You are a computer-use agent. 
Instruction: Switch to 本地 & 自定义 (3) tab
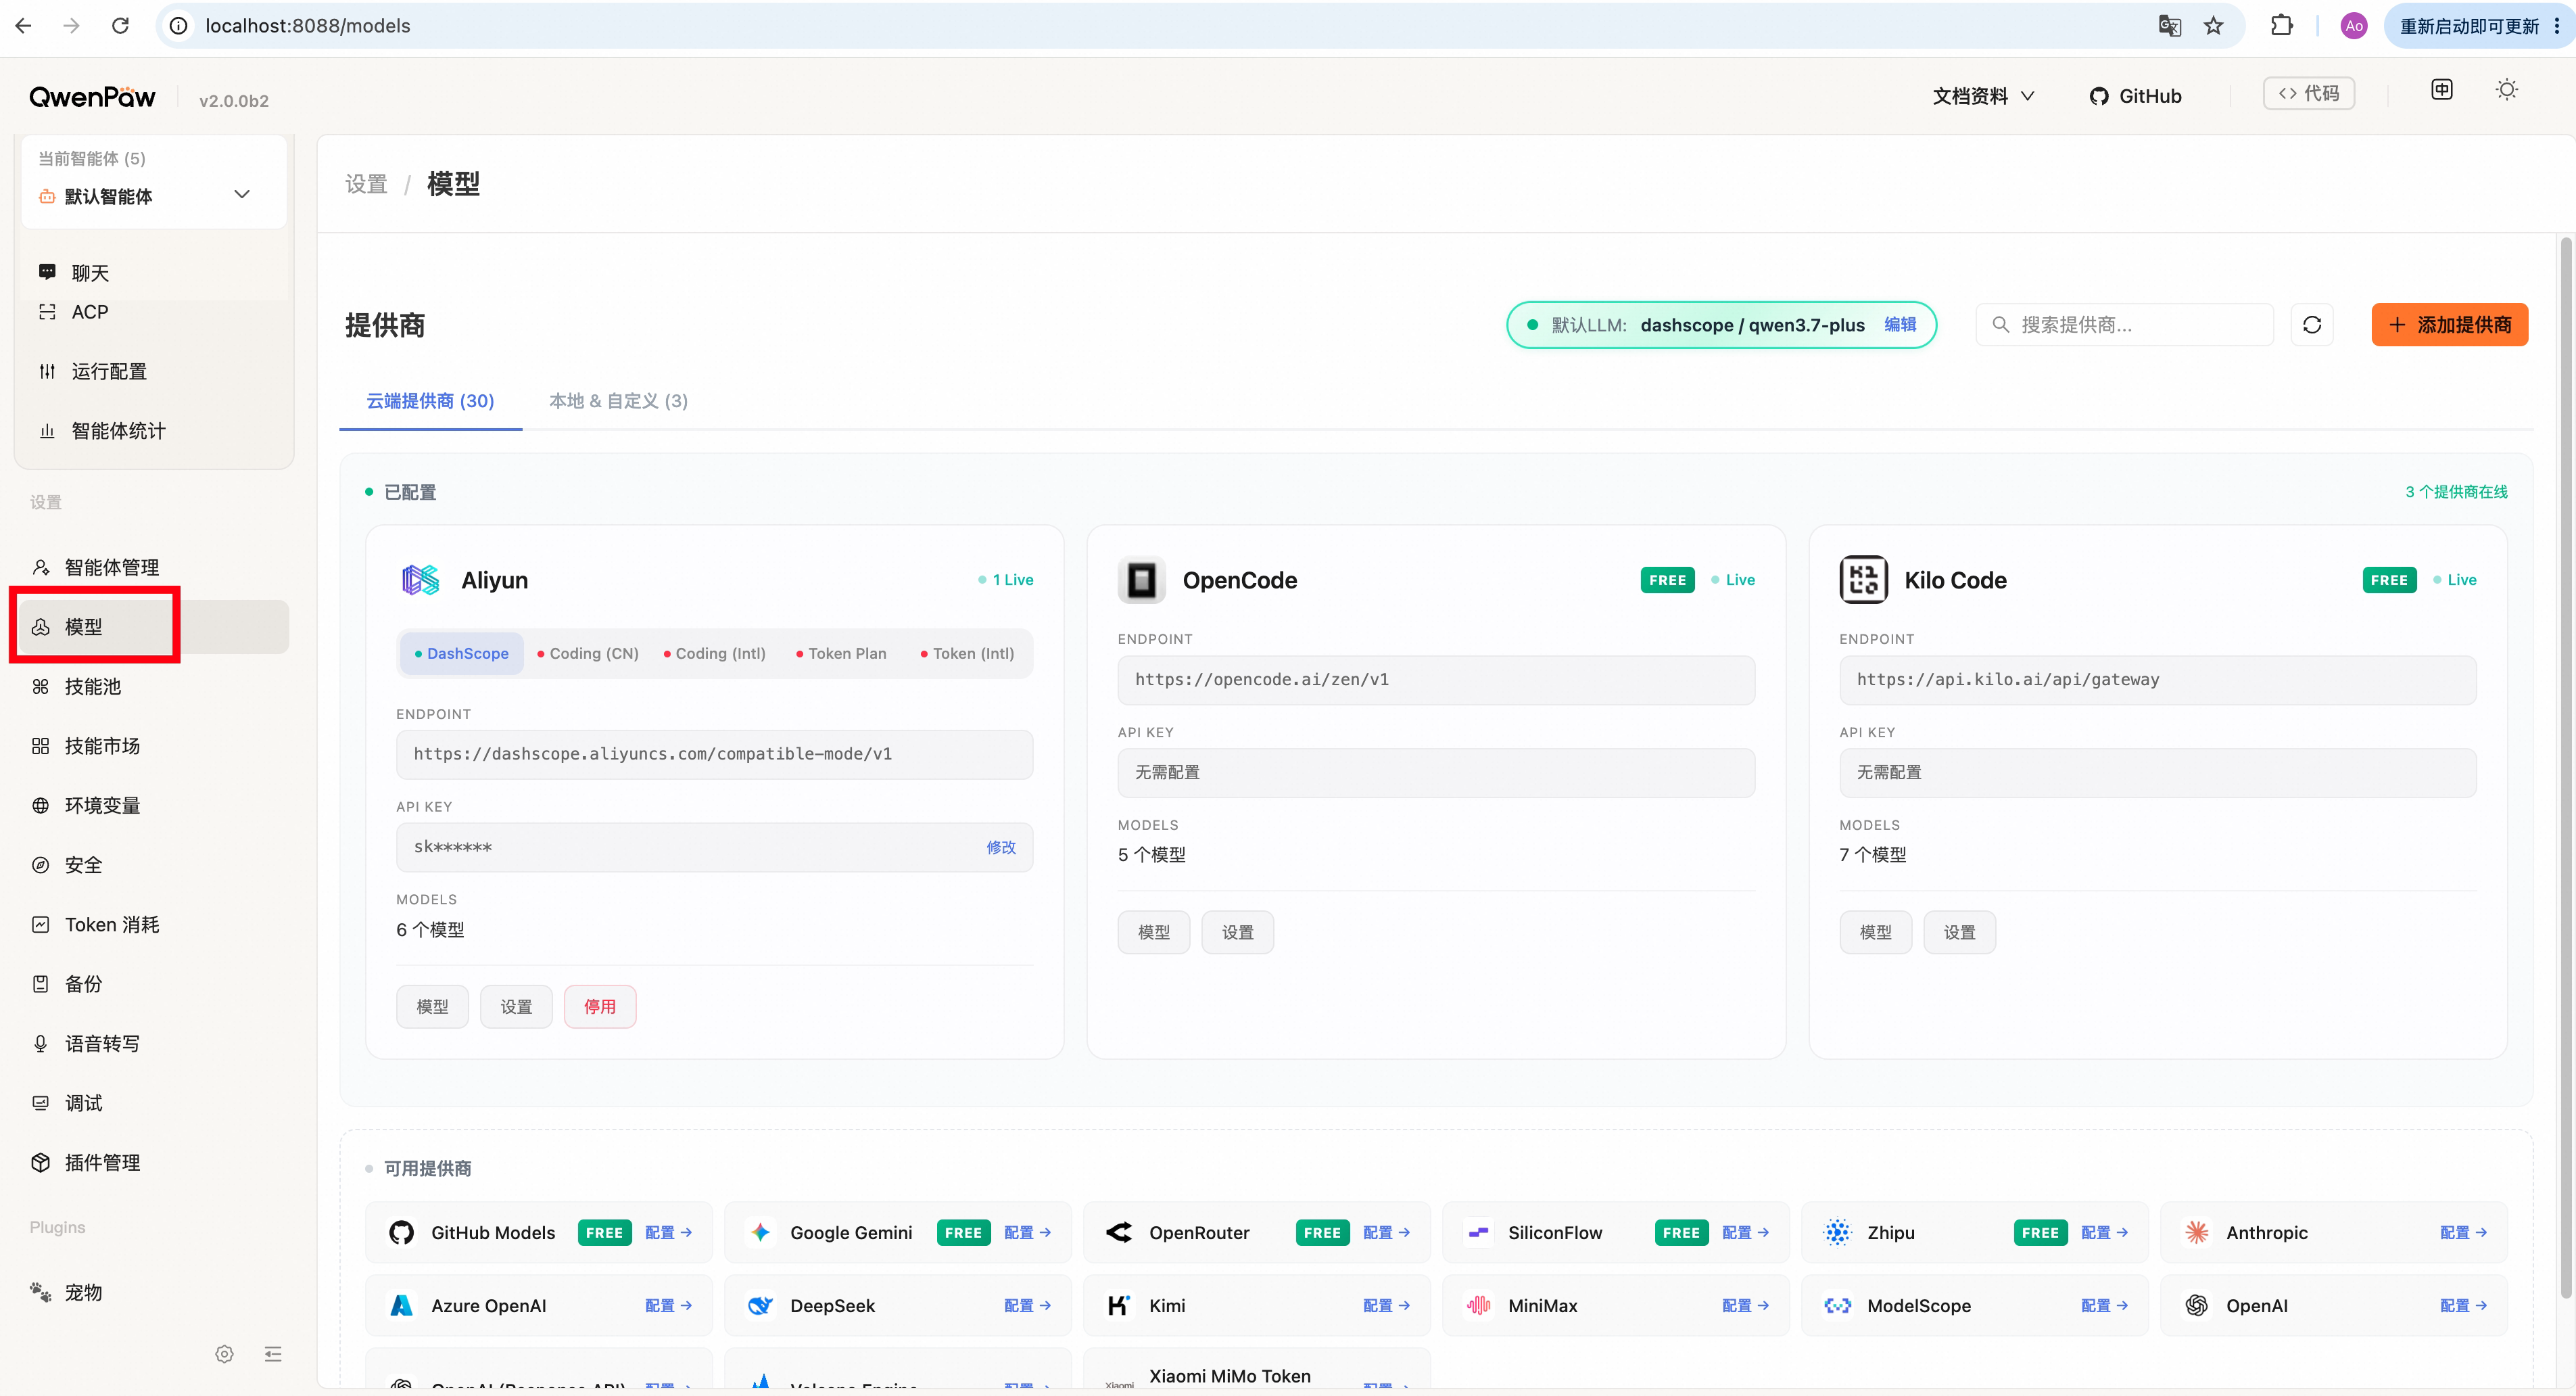pos(618,401)
